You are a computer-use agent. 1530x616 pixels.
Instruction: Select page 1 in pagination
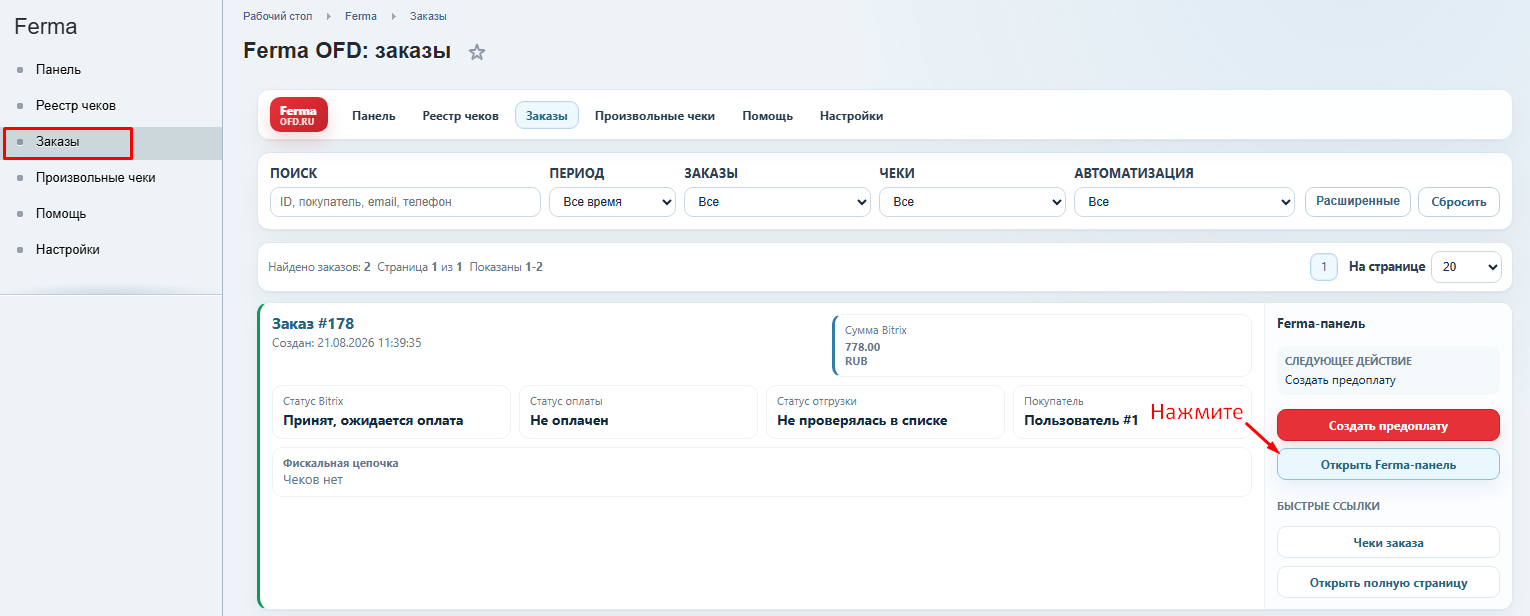pyautogui.click(x=1323, y=267)
